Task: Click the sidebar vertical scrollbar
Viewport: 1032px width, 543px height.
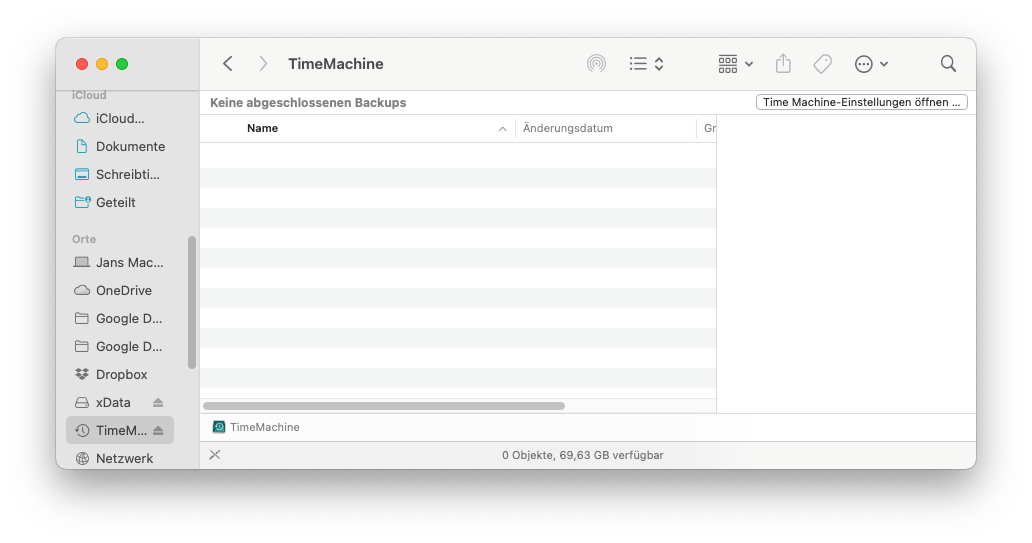Action: coord(192,303)
